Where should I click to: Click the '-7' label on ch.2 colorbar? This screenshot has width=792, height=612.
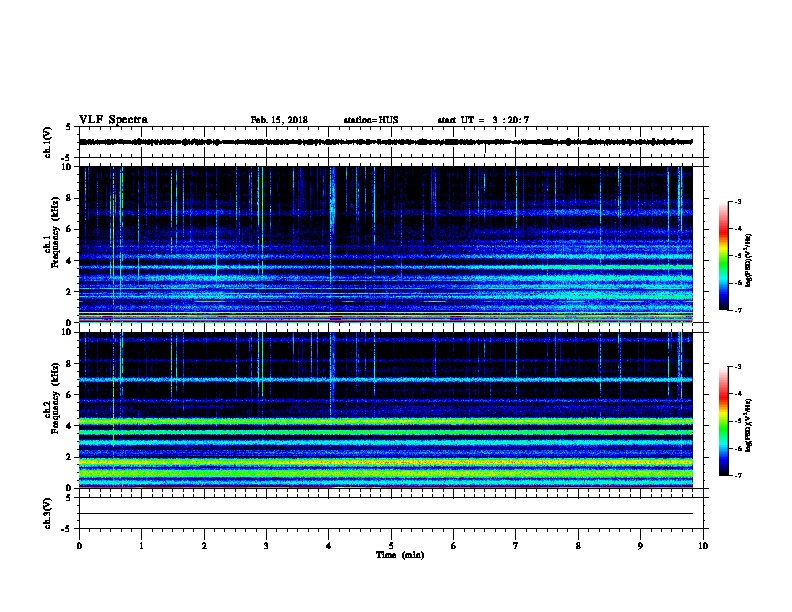click(737, 475)
